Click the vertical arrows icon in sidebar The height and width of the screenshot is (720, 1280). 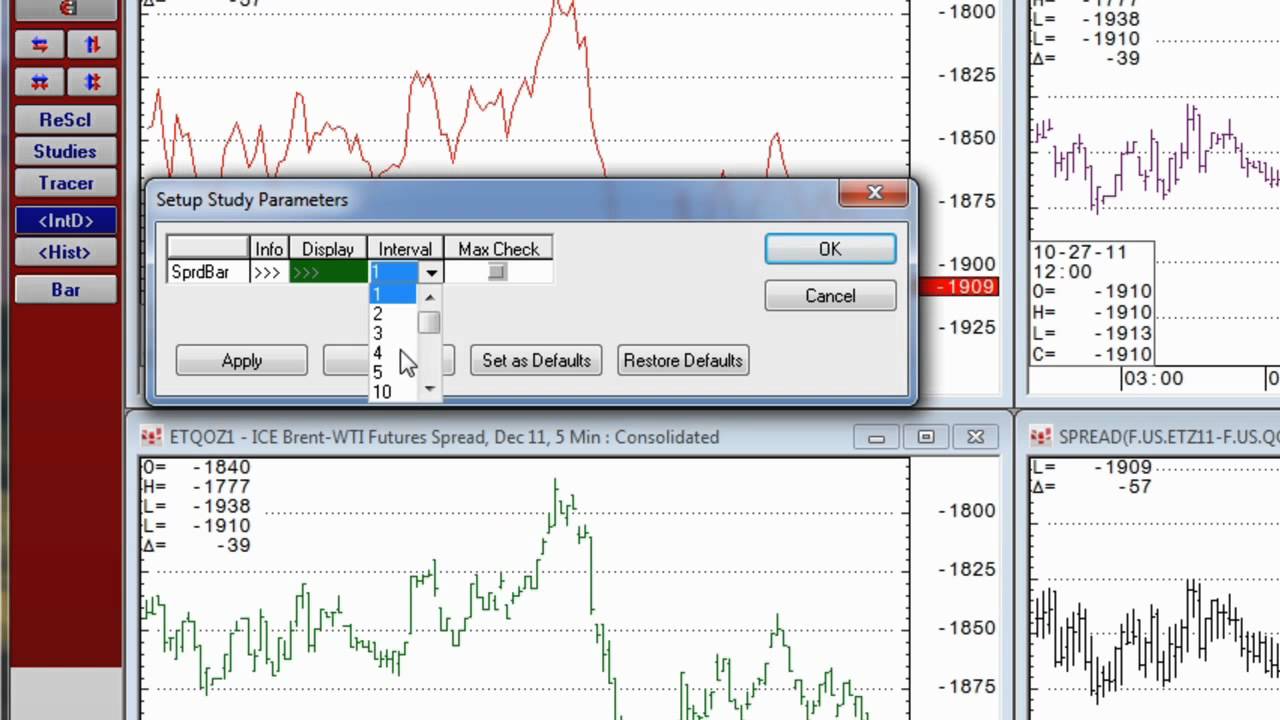click(92, 44)
